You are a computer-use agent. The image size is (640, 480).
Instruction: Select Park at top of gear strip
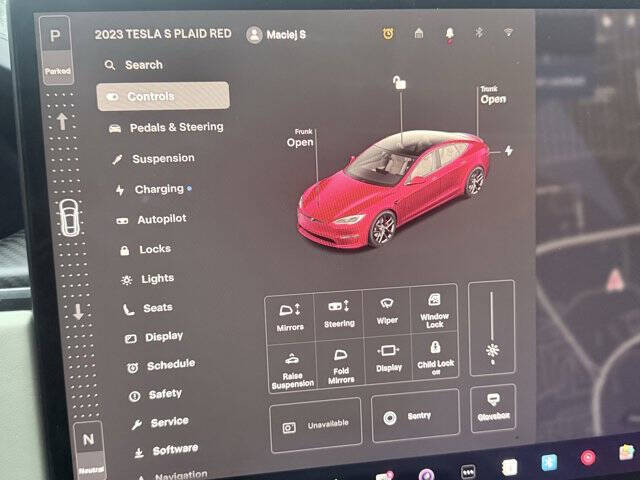click(x=56, y=49)
